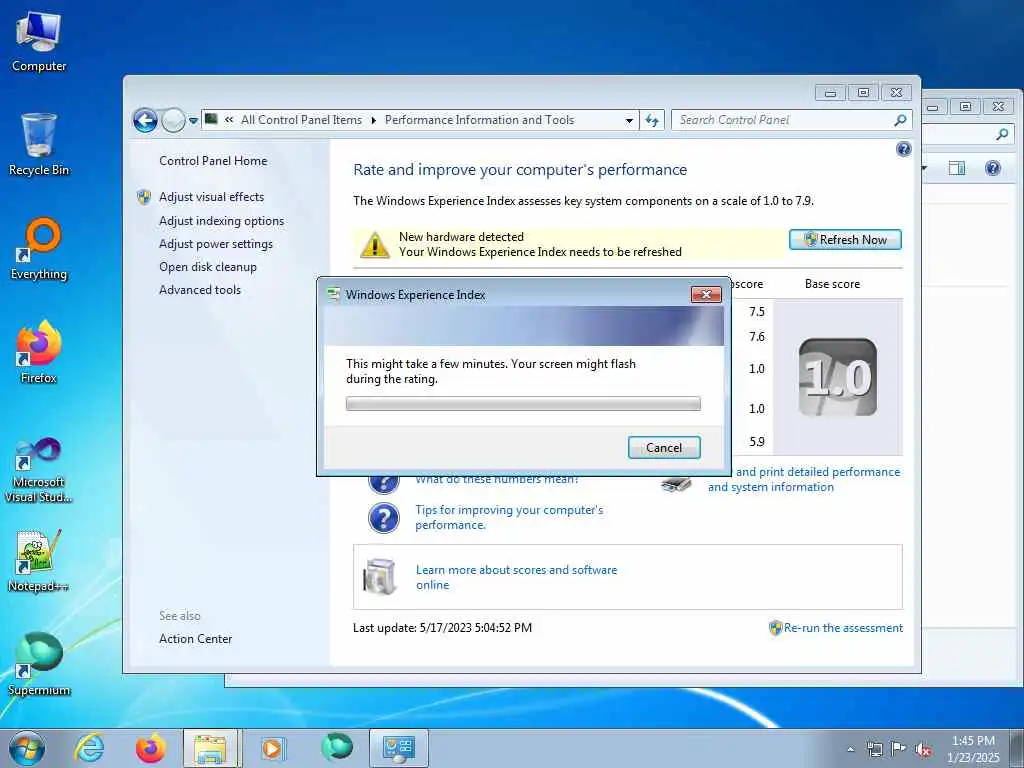This screenshot has height=768, width=1024.
Task: Click Re-run the assessment link
Action: tap(842, 628)
